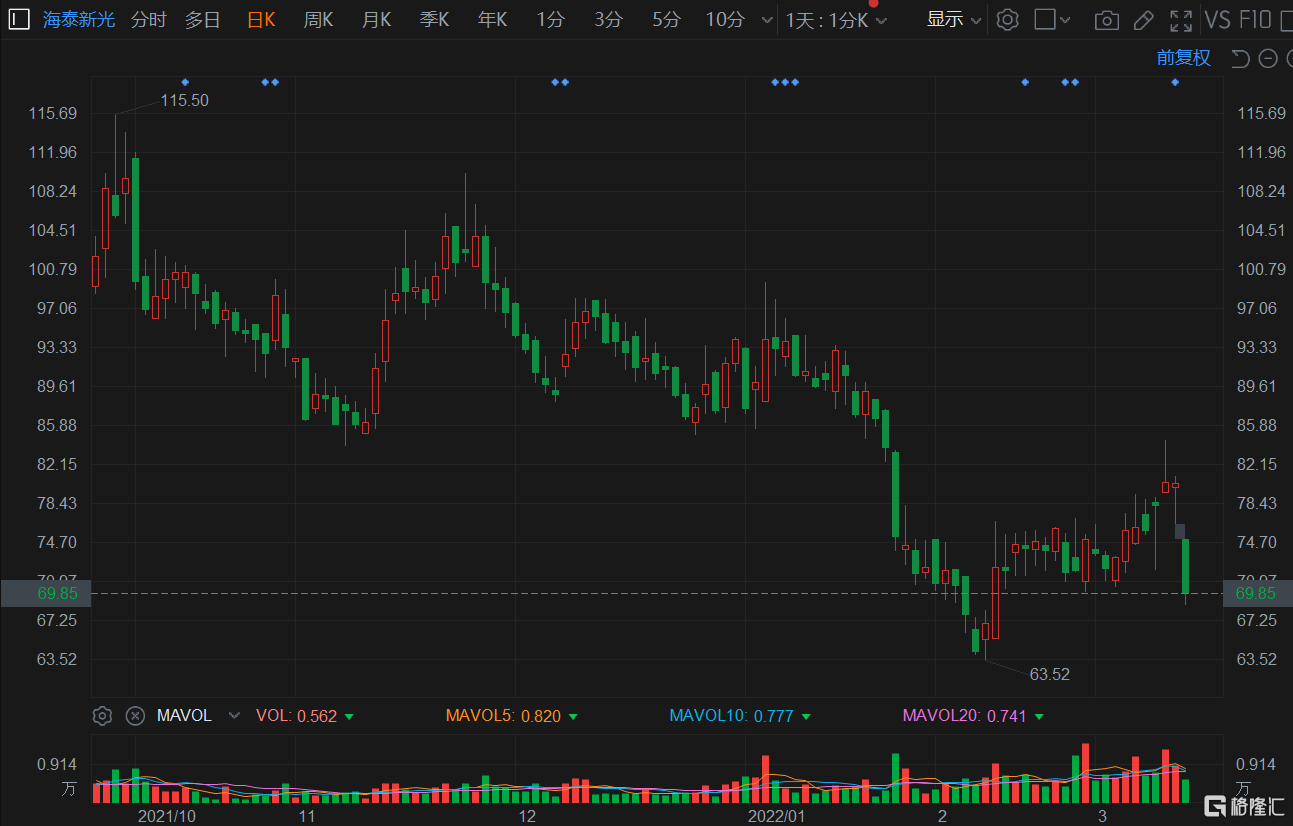1293x826 pixels.
Task: Select the 1分 interval tab
Action: tap(550, 19)
